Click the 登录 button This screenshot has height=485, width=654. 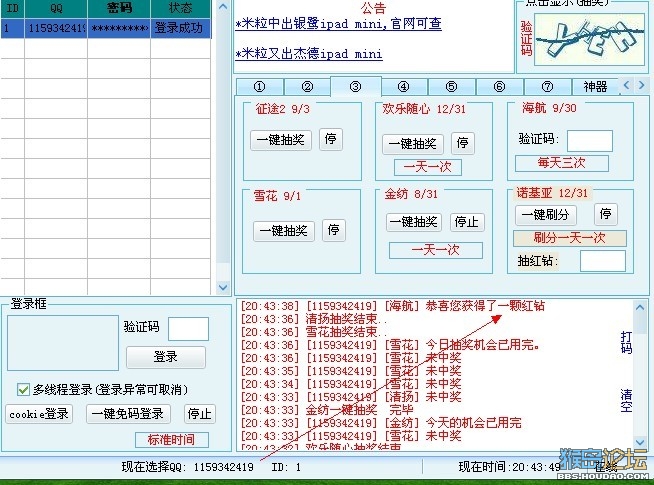(166, 357)
